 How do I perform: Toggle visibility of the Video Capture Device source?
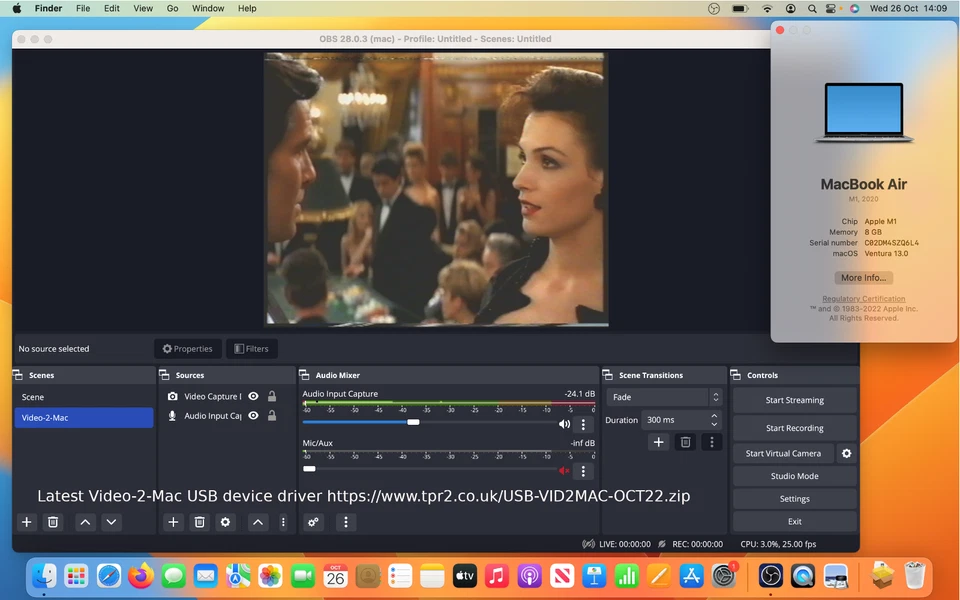click(253, 396)
